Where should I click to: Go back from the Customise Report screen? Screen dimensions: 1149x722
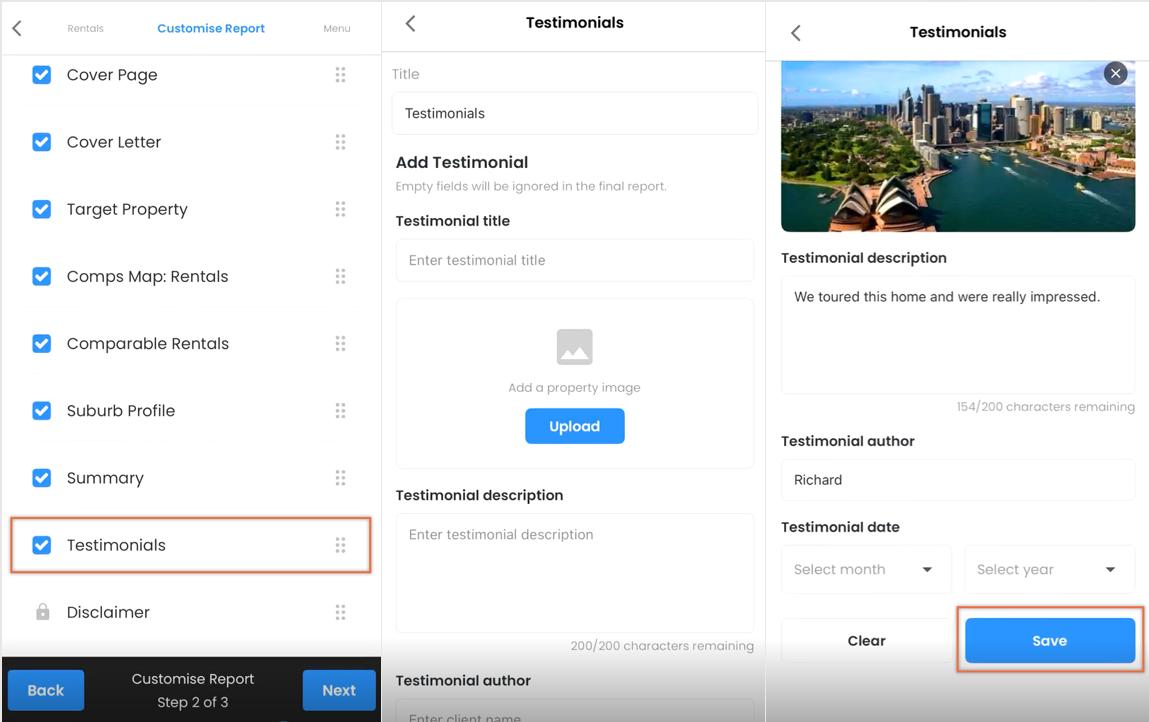pyautogui.click(x=18, y=29)
